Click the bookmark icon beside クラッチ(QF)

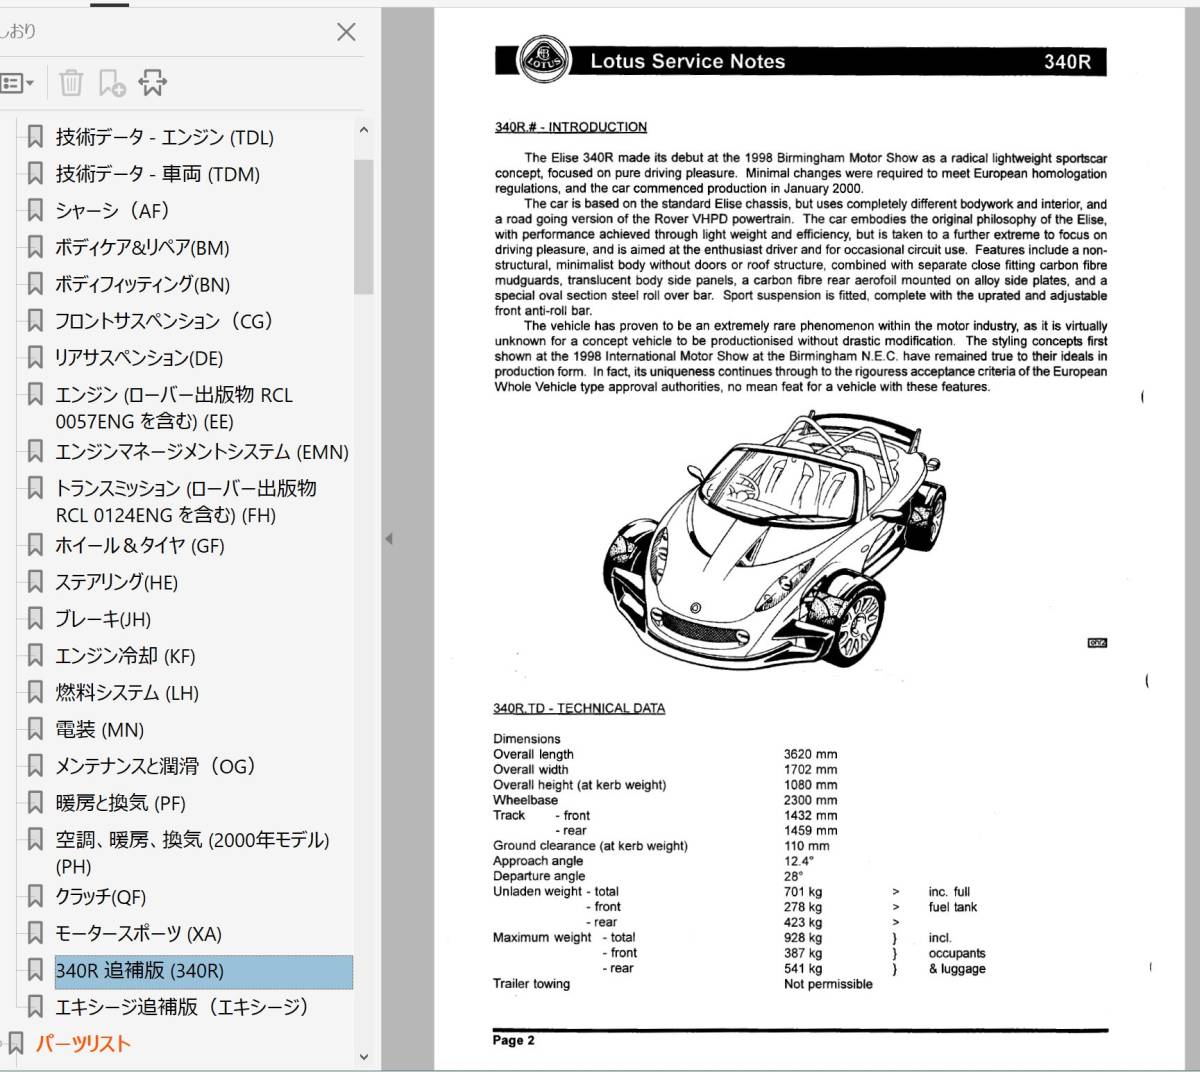[35, 897]
